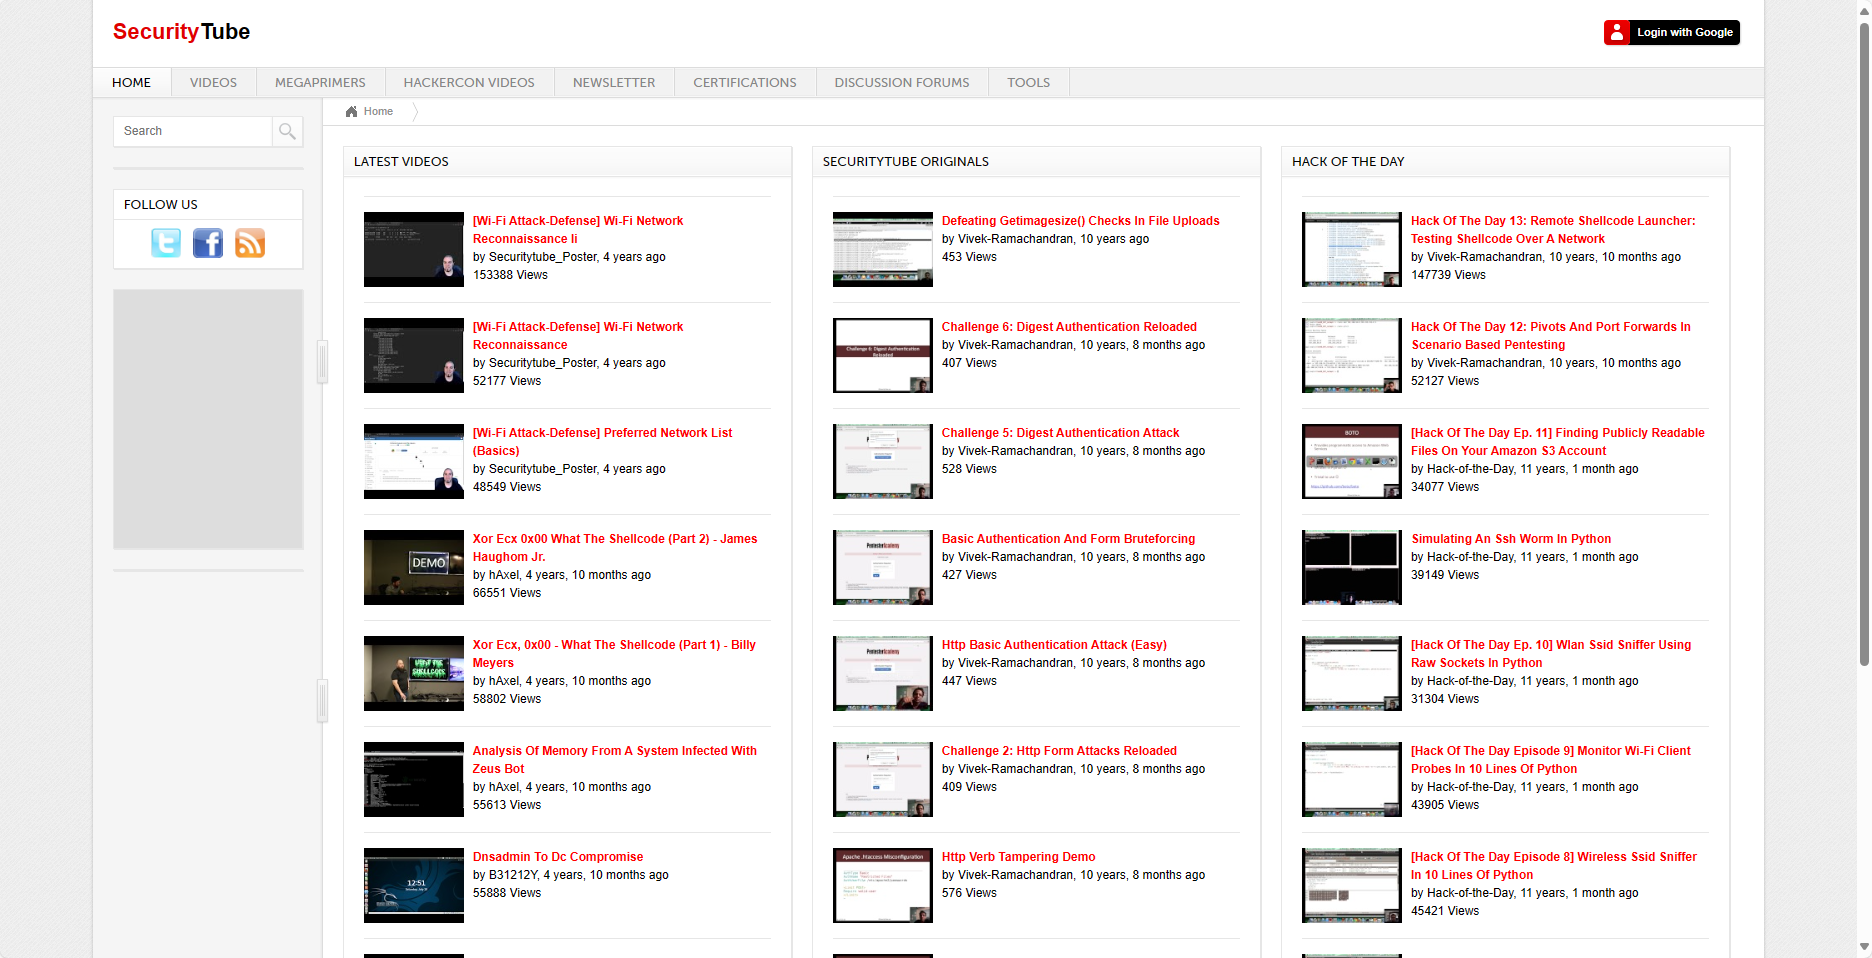This screenshot has height=958, width=1872.
Task: Open Challenge 2 Http Form Attacks Reloaded link
Action: coord(1059,751)
